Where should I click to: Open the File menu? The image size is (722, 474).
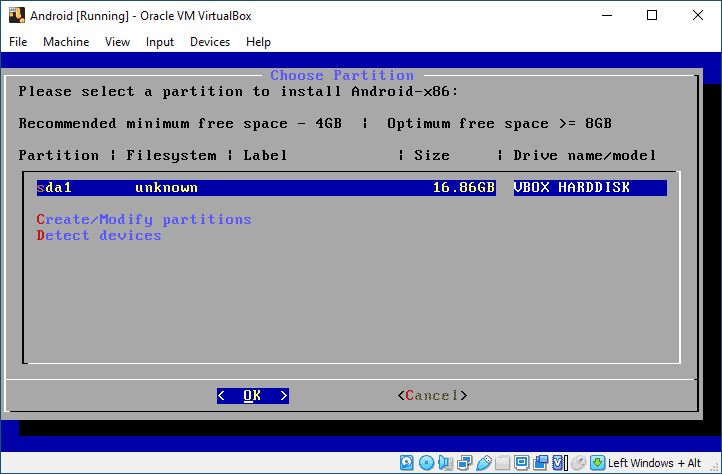tap(18, 42)
